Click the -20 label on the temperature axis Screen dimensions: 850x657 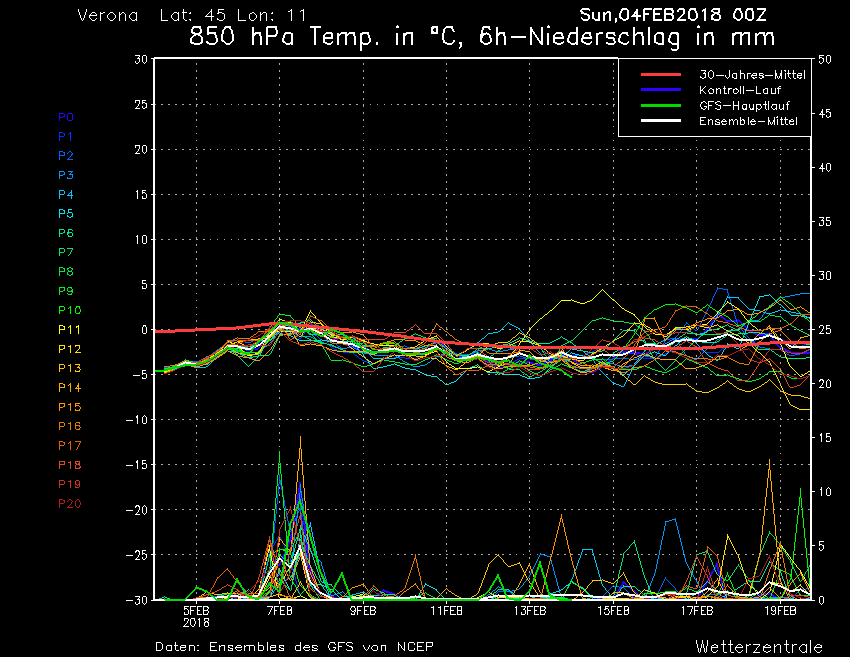[x=137, y=510]
